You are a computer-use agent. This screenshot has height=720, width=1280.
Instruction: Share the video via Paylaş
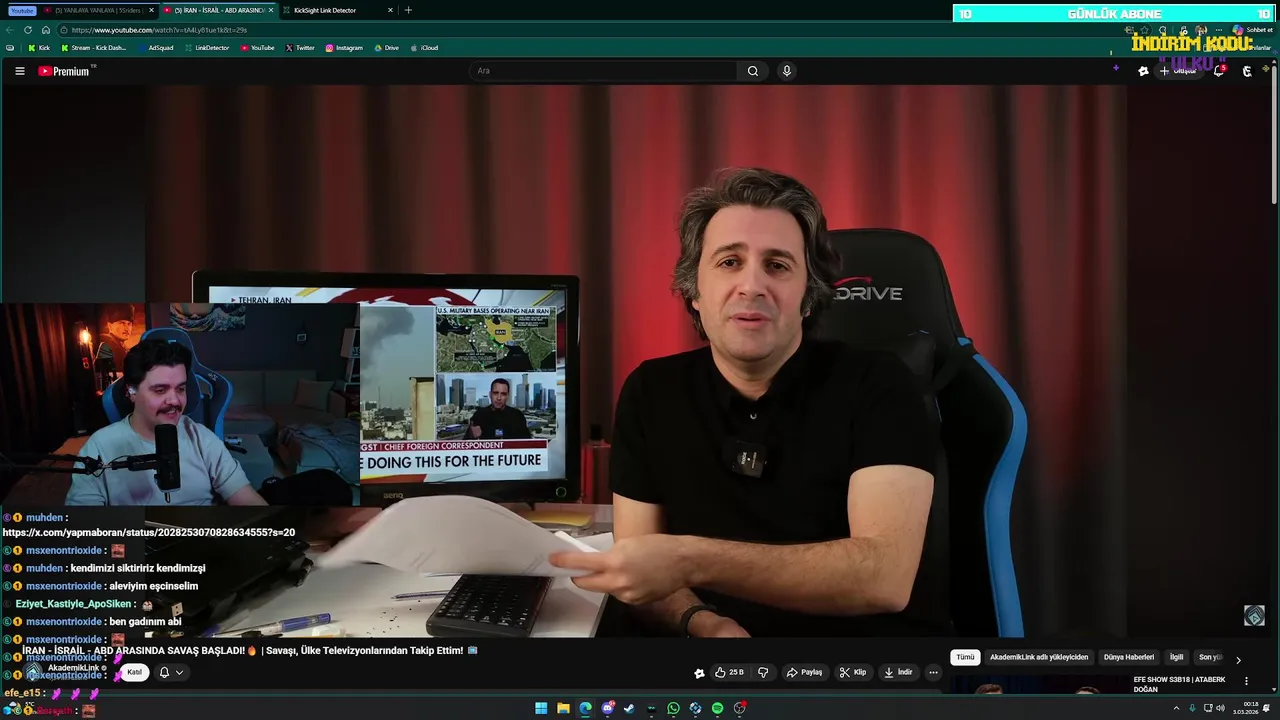click(804, 673)
